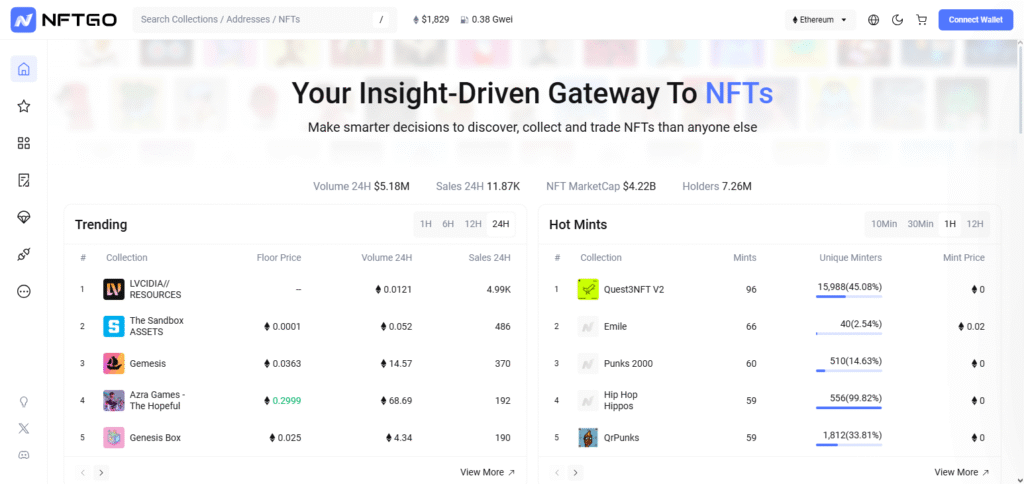
Task: Click the lightbulb icon in sidebar
Action: (24, 402)
